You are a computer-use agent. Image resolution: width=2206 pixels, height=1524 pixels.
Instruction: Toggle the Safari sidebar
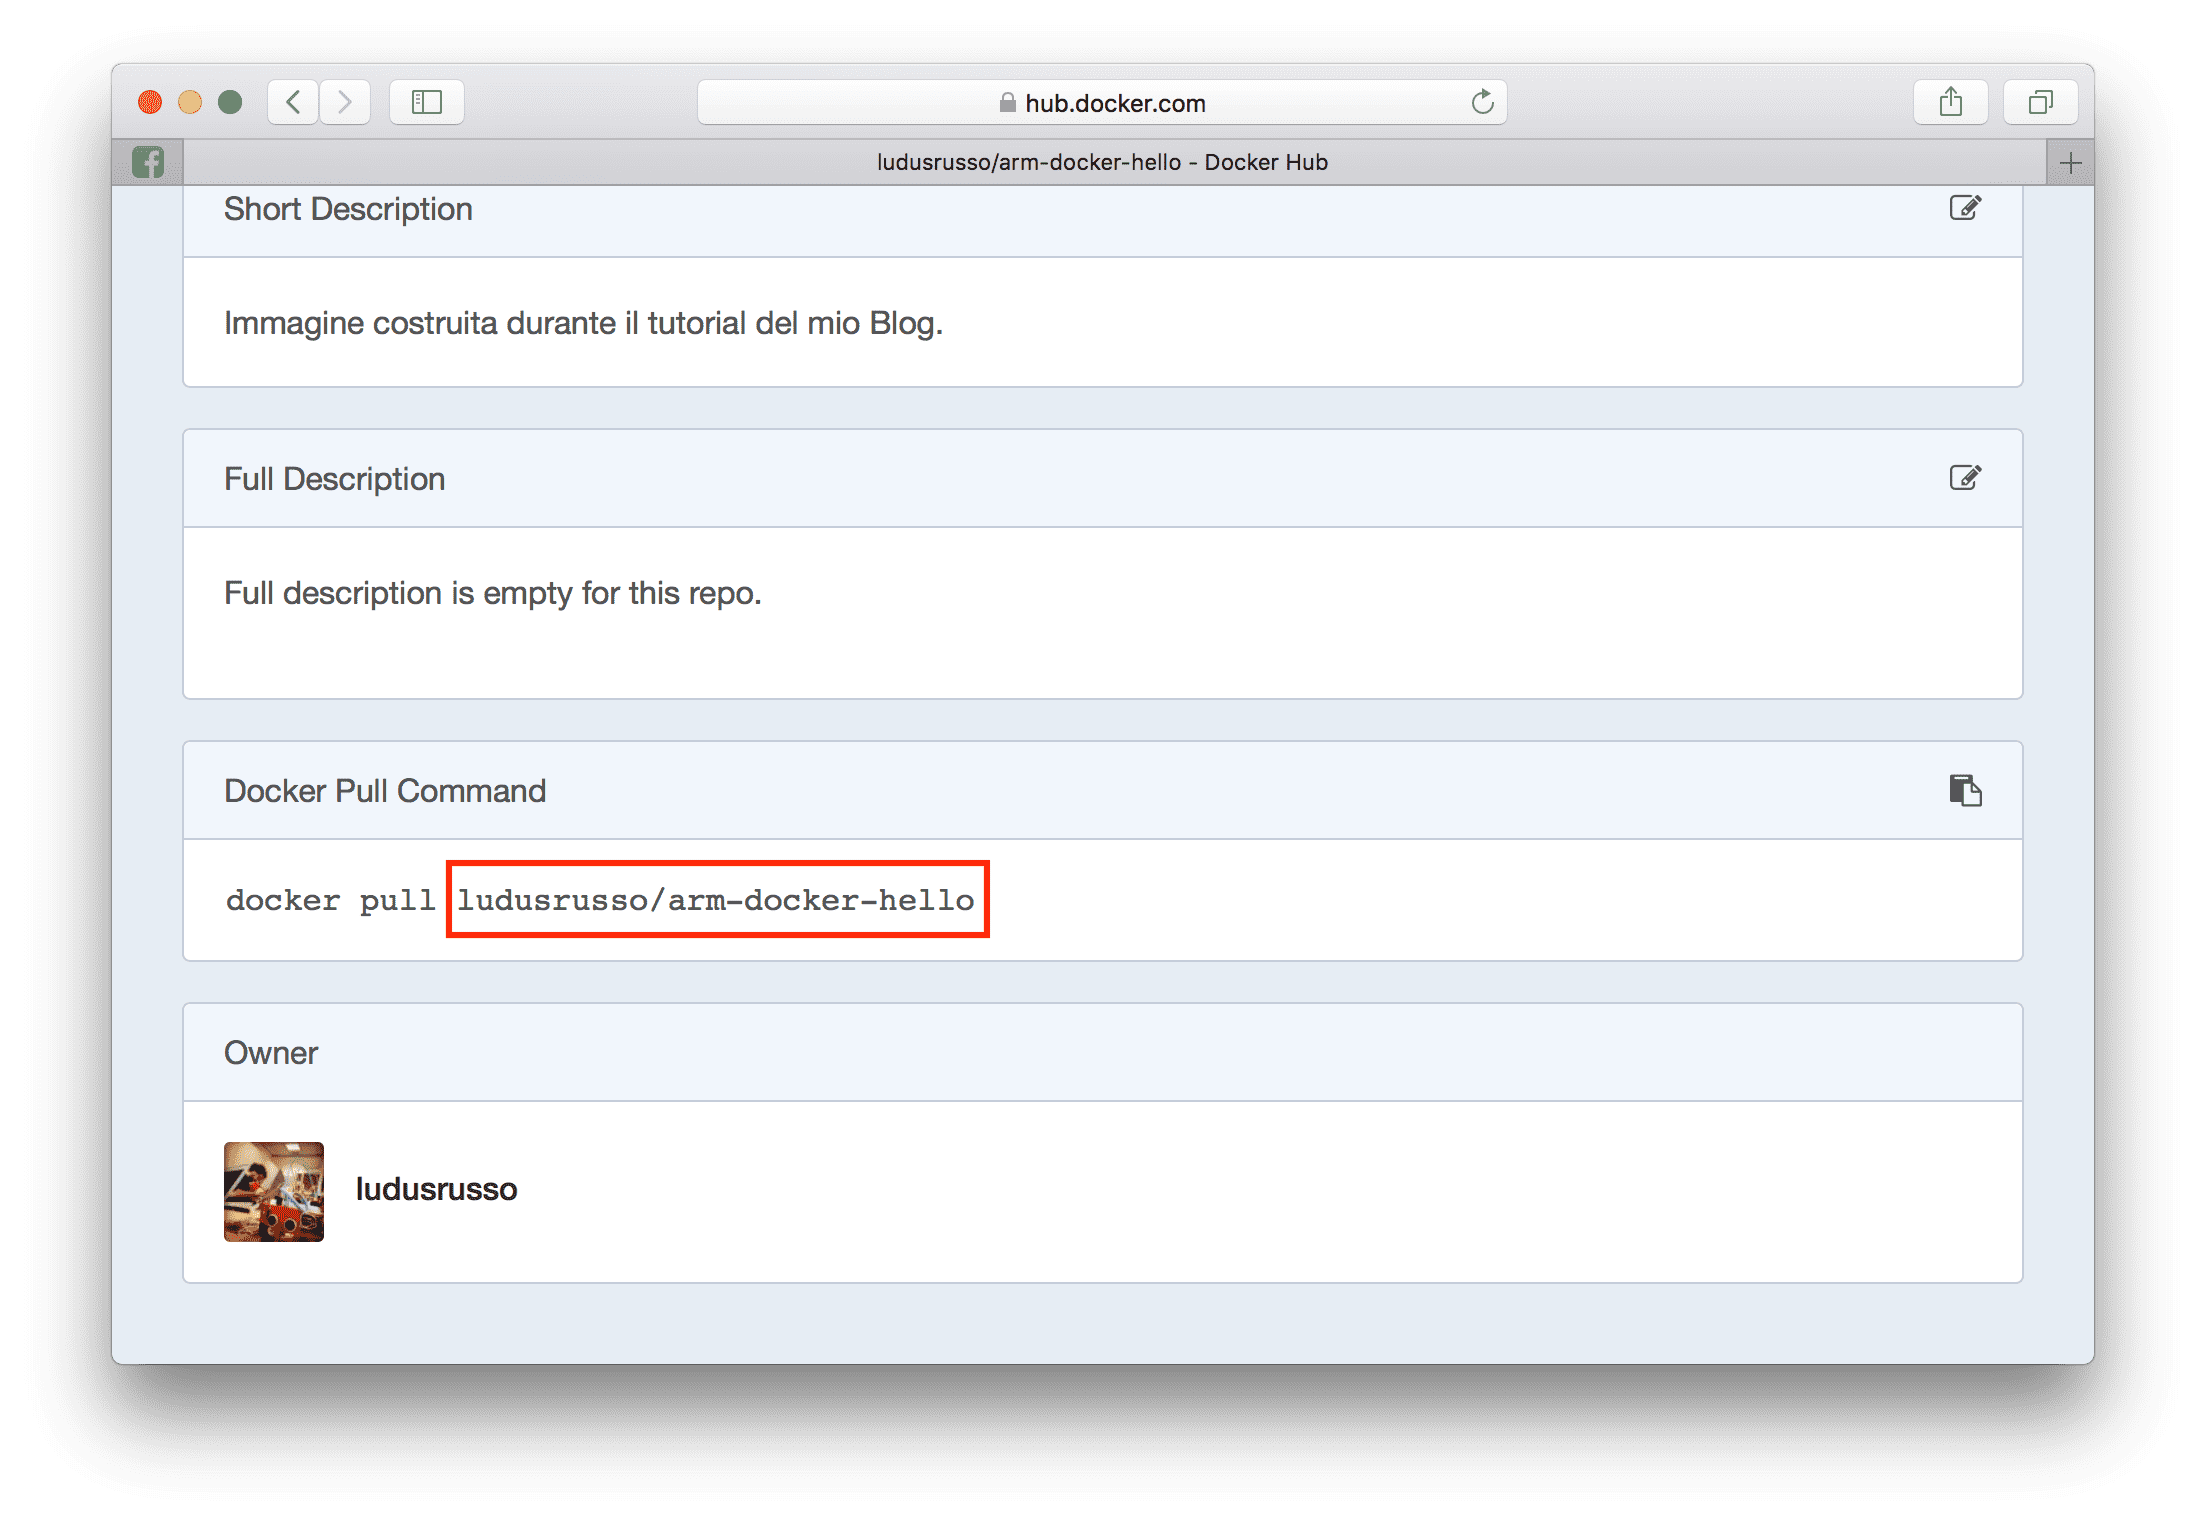pos(427,102)
